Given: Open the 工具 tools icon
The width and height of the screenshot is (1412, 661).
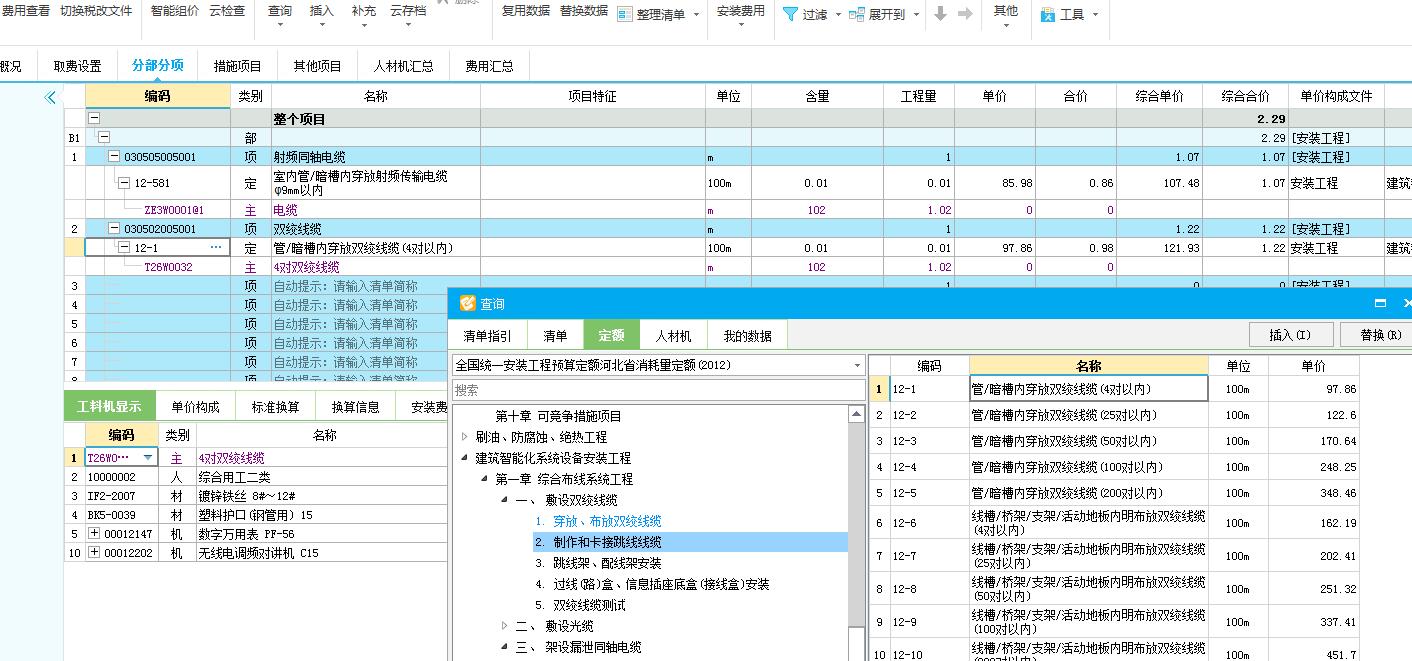Looking at the screenshot, I should pyautogui.click(x=1048, y=15).
